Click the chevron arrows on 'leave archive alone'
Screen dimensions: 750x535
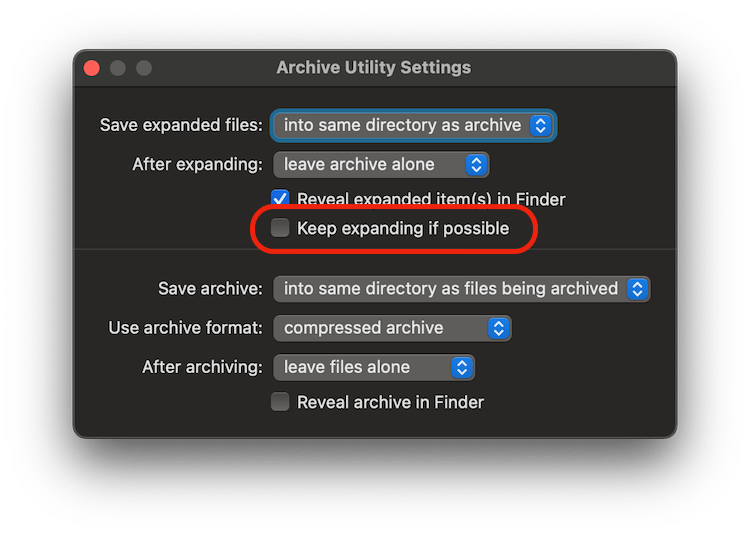476,164
